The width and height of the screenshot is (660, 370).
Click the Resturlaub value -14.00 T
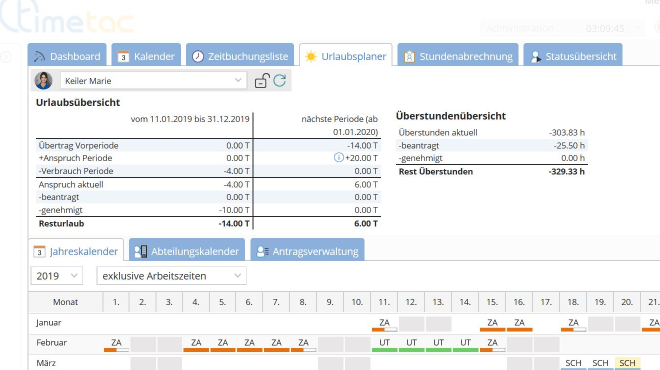point(234,224)
